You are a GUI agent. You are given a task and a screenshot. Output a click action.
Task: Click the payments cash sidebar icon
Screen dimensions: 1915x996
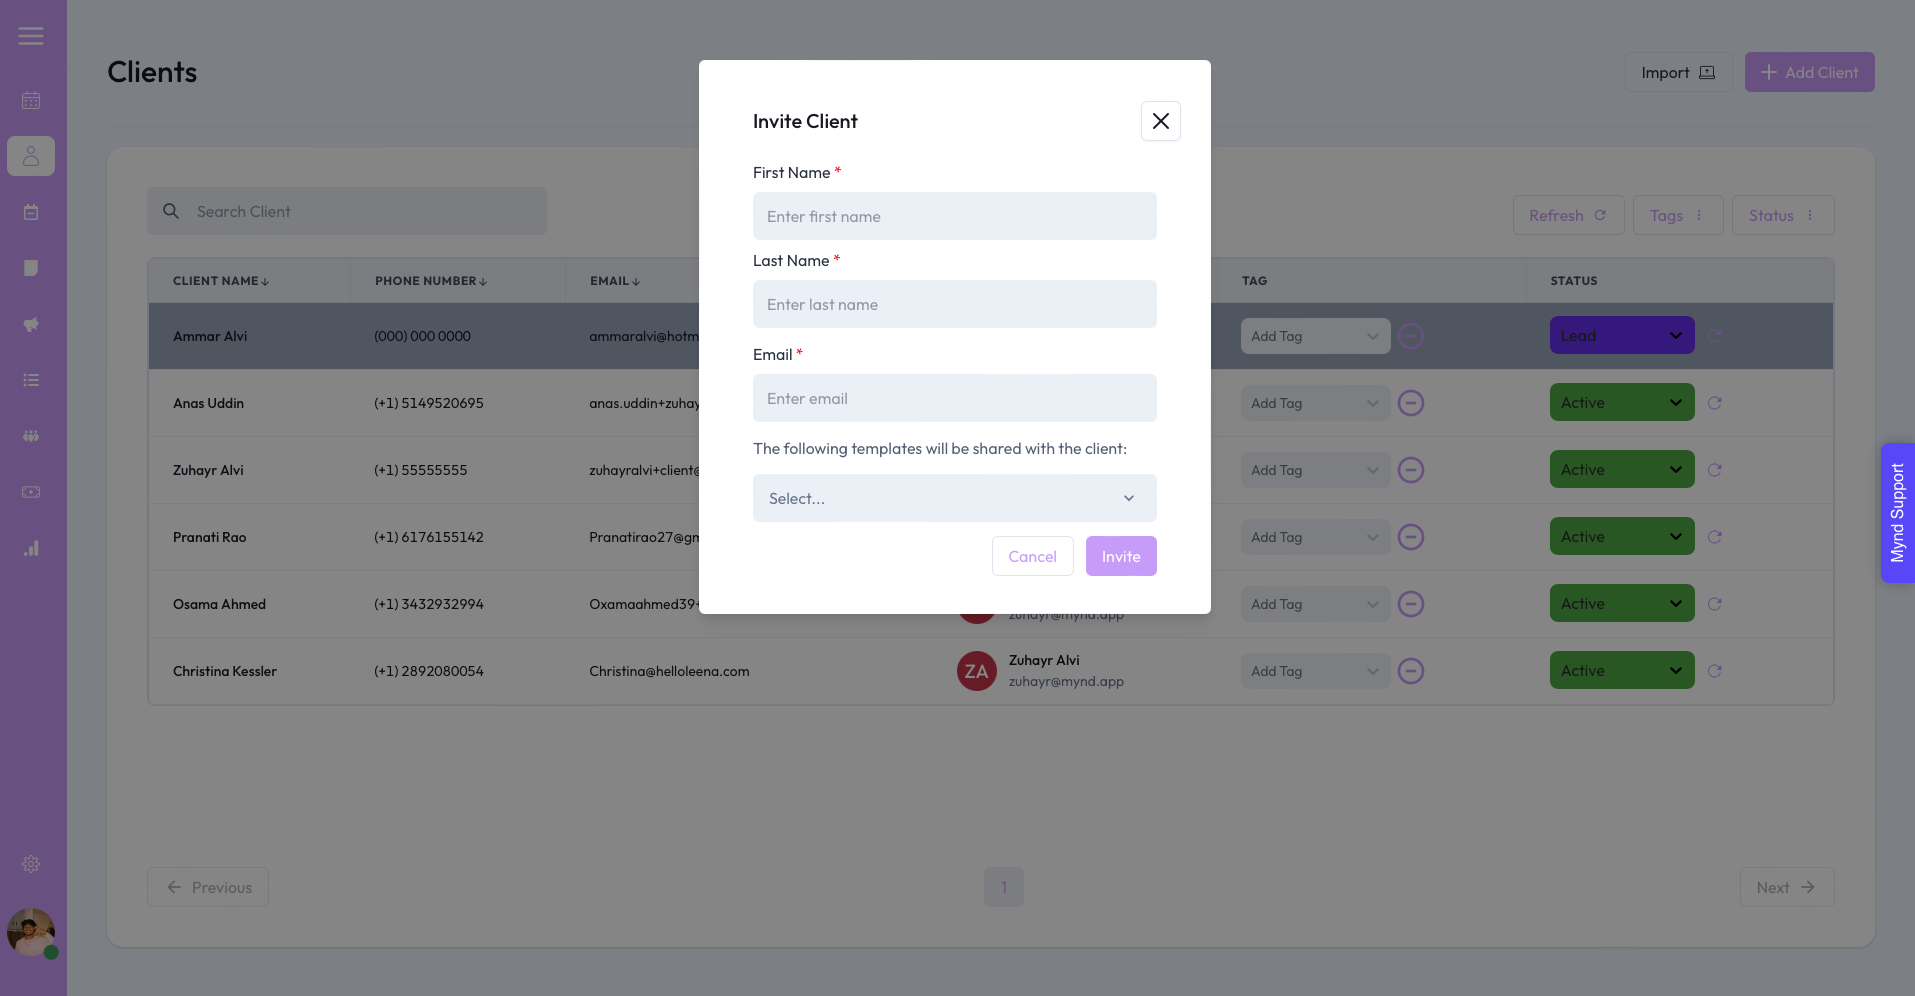click(x=31, y=492)
